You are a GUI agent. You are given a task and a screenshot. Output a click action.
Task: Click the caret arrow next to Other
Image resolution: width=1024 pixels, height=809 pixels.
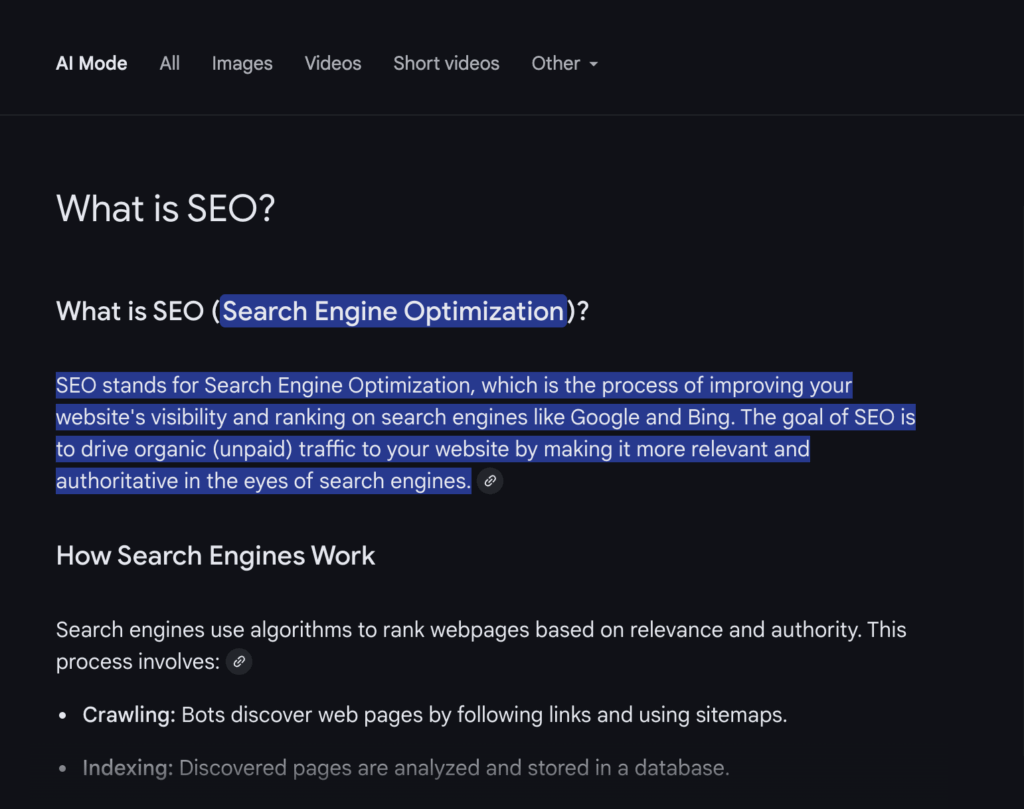click(593, 64)
